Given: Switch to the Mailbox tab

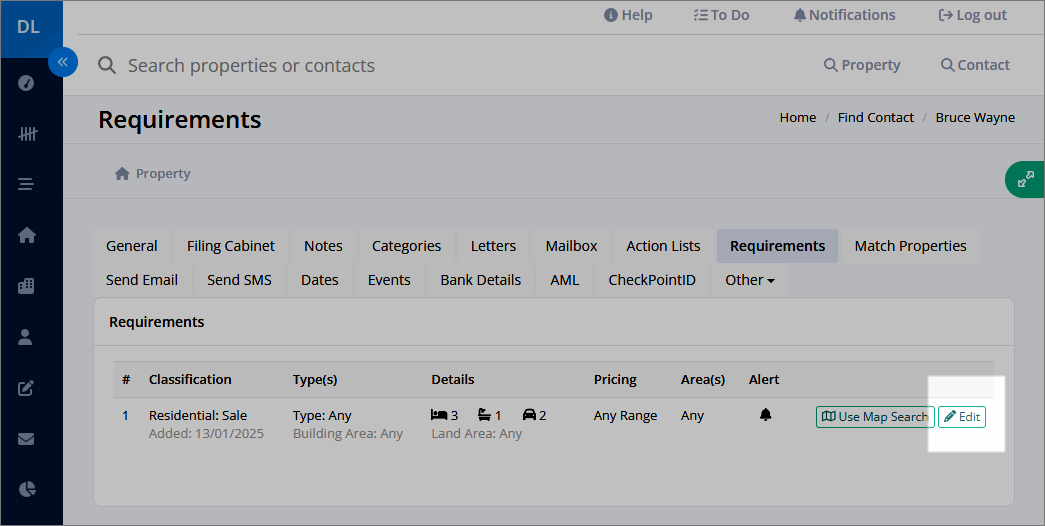Looking at the screenshot, I should (571, 246).
